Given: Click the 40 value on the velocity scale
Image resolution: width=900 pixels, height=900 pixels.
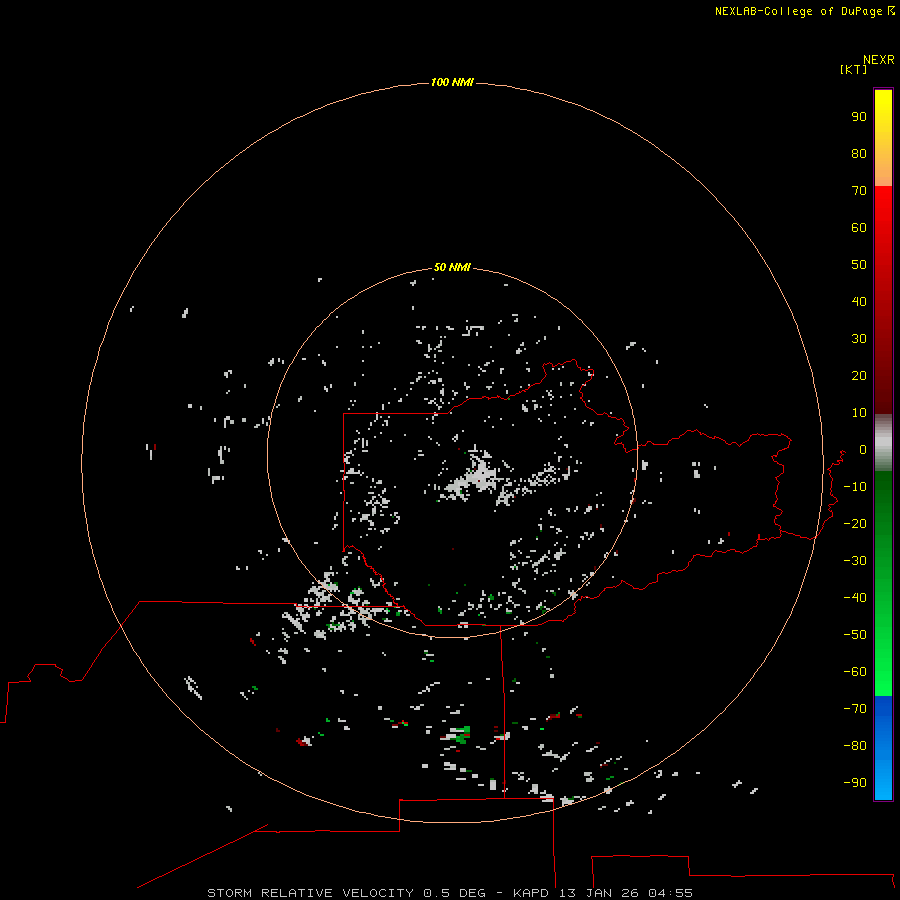Looking at the screenshot, I should tap(859, 302).
